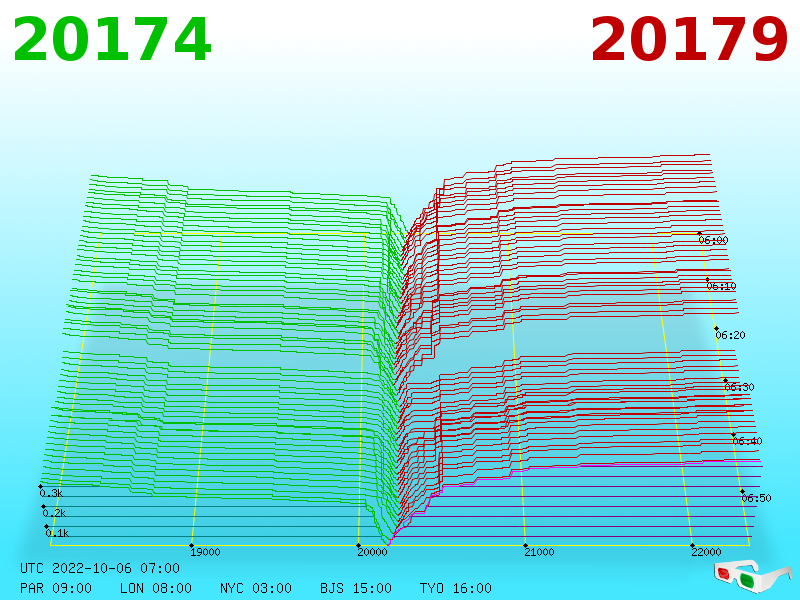The image size is (800, 600).
Task: Click the 0.3k volume axis label
Action: [51, 493]
